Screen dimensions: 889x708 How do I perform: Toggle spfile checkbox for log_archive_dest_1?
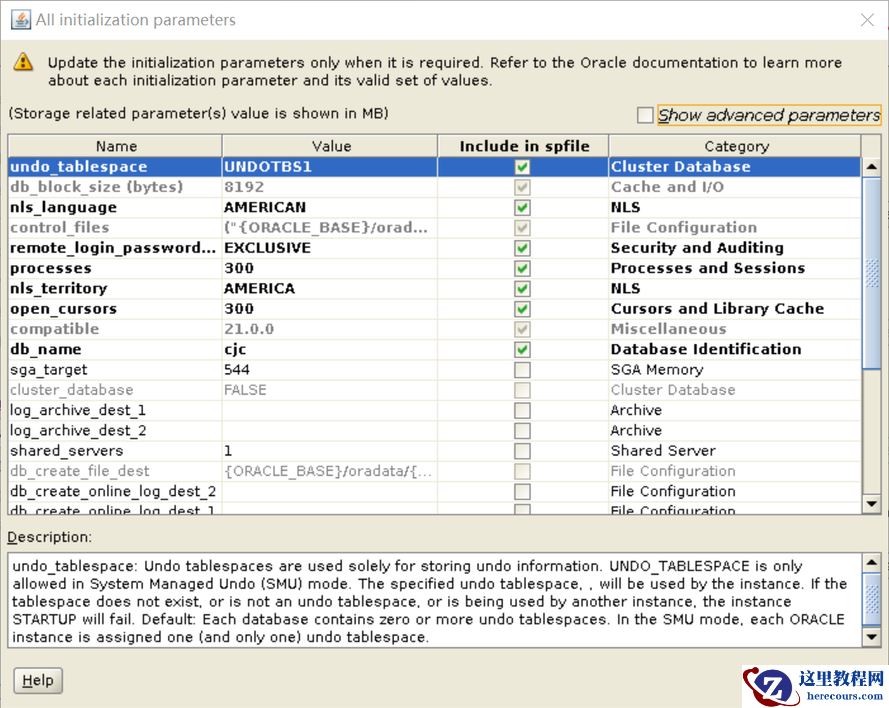(522, 410)
